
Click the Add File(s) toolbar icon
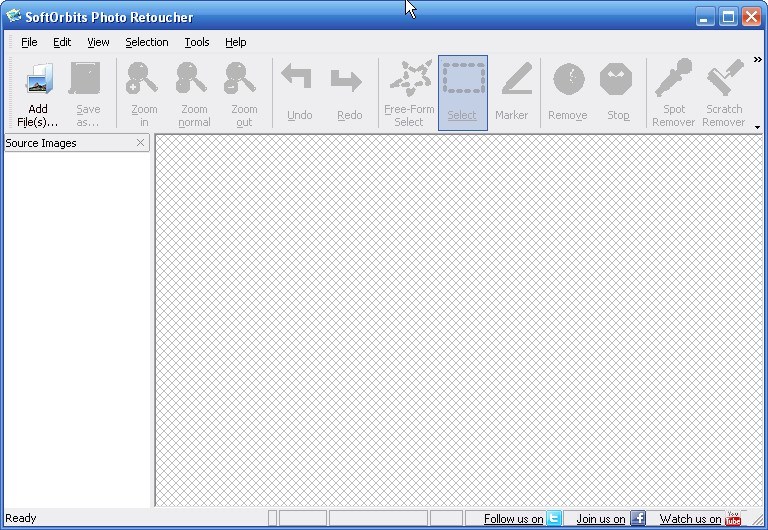point(38,79)
